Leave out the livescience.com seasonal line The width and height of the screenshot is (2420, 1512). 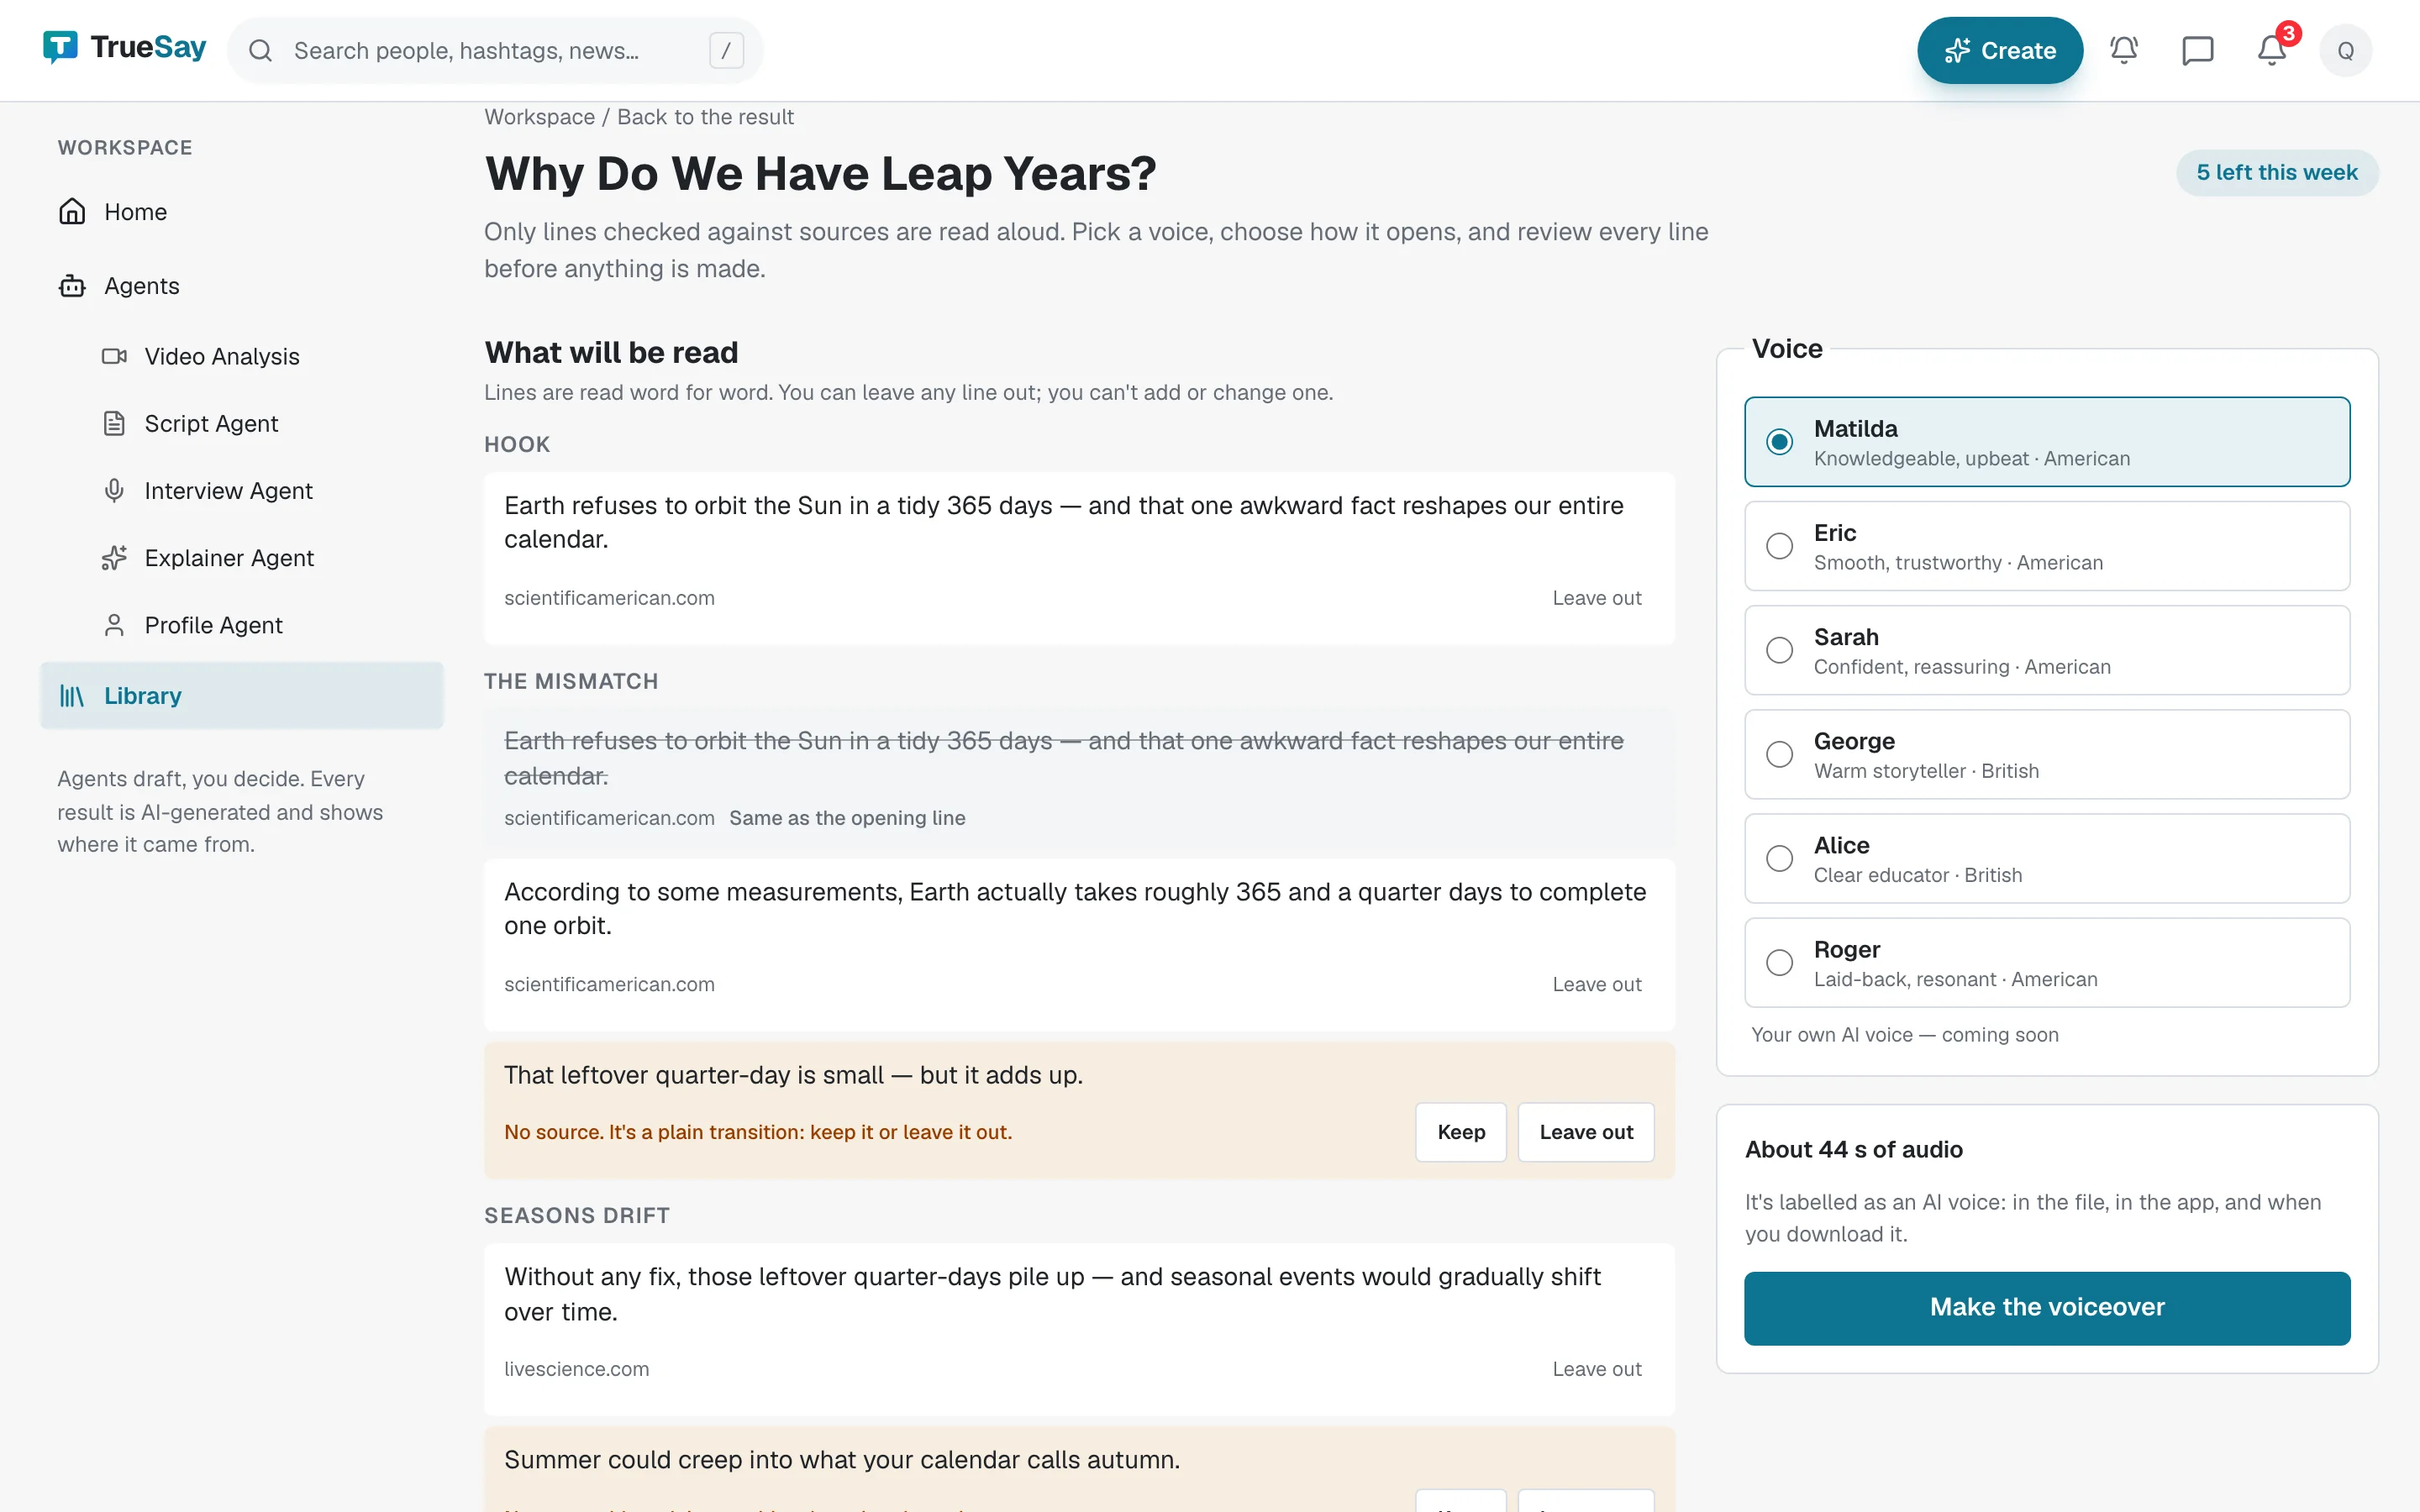1596,1369
